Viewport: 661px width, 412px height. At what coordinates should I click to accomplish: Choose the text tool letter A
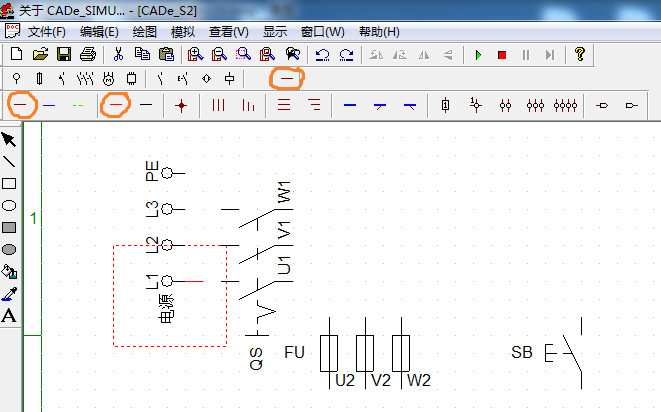pos(9,315)
